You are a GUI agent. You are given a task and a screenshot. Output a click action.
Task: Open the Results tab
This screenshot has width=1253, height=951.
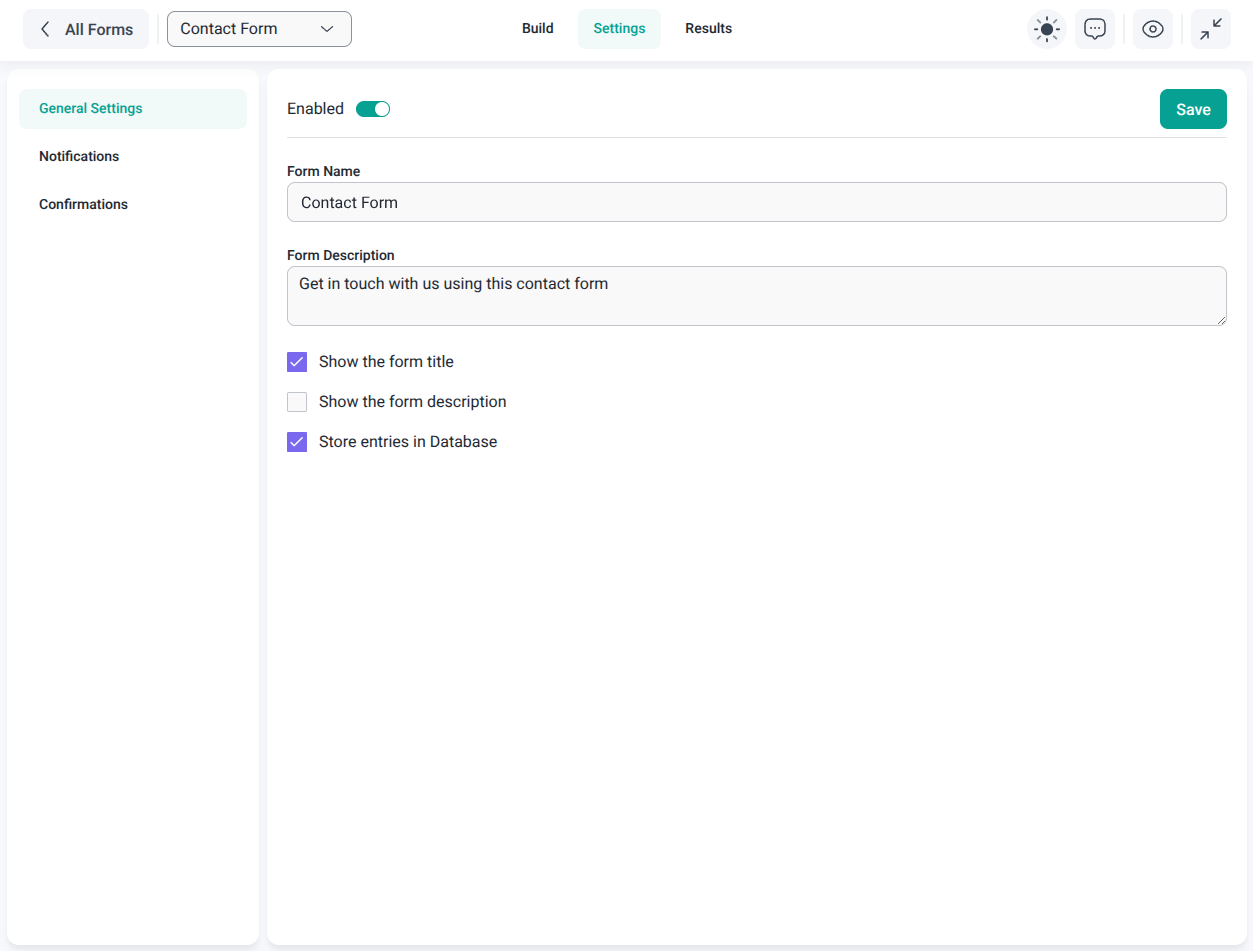[708, 28]
